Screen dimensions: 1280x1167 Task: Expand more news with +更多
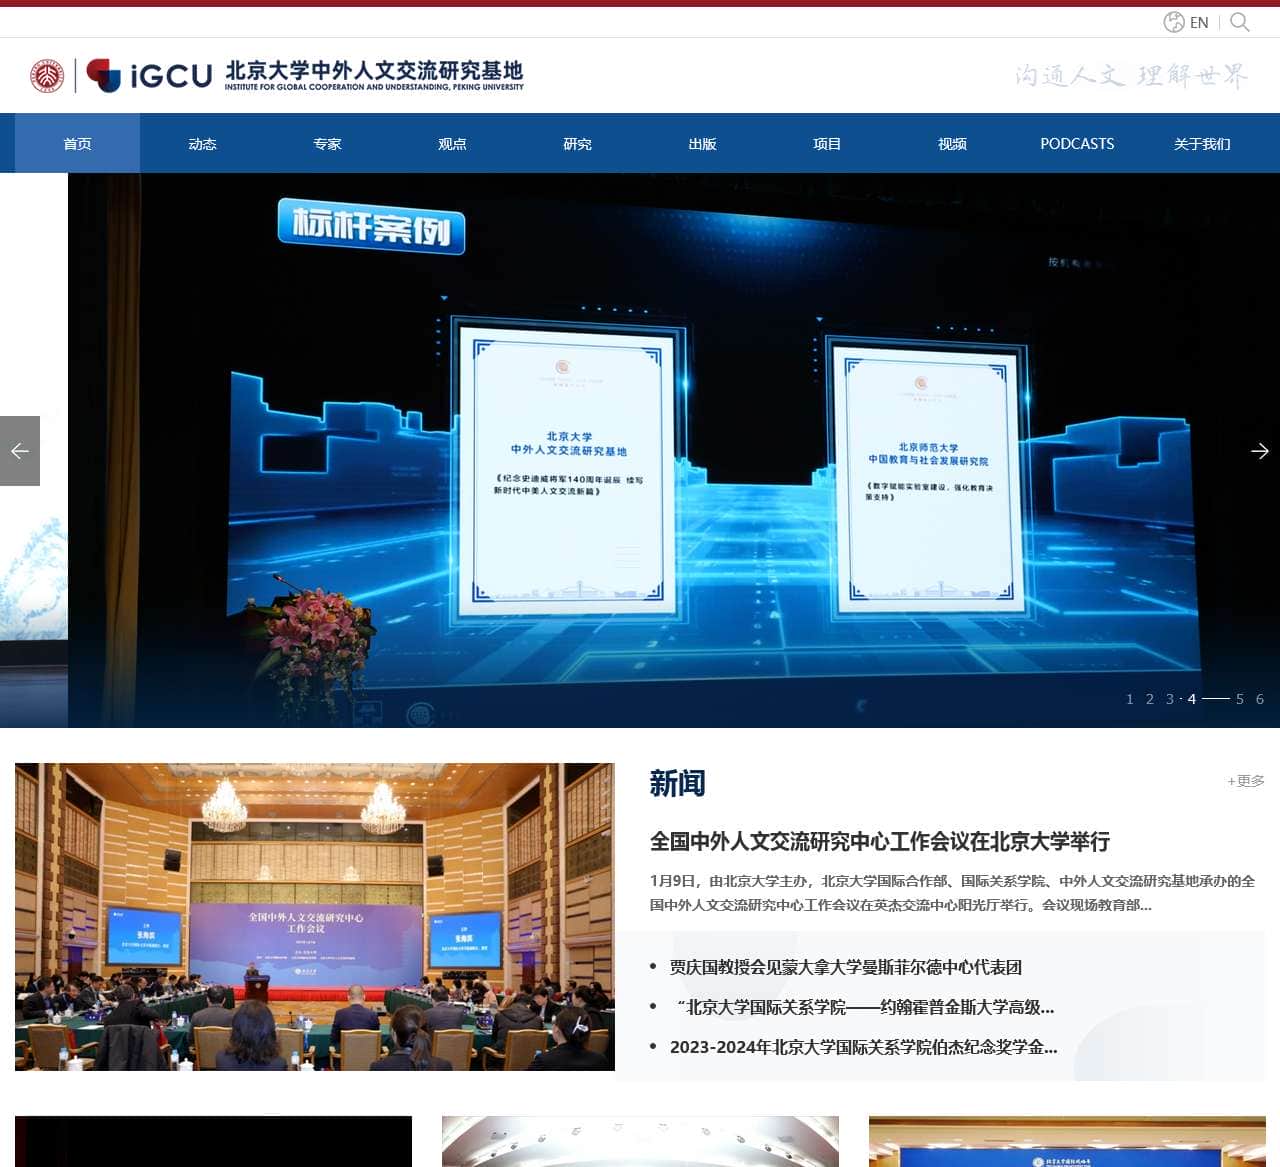click(1246, 783)
